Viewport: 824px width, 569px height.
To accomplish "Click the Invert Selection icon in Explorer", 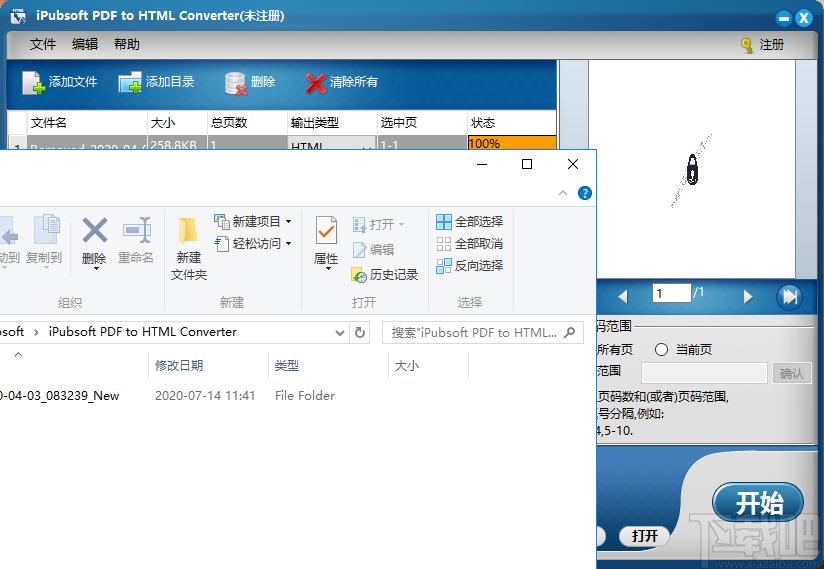I will [444, 266].
